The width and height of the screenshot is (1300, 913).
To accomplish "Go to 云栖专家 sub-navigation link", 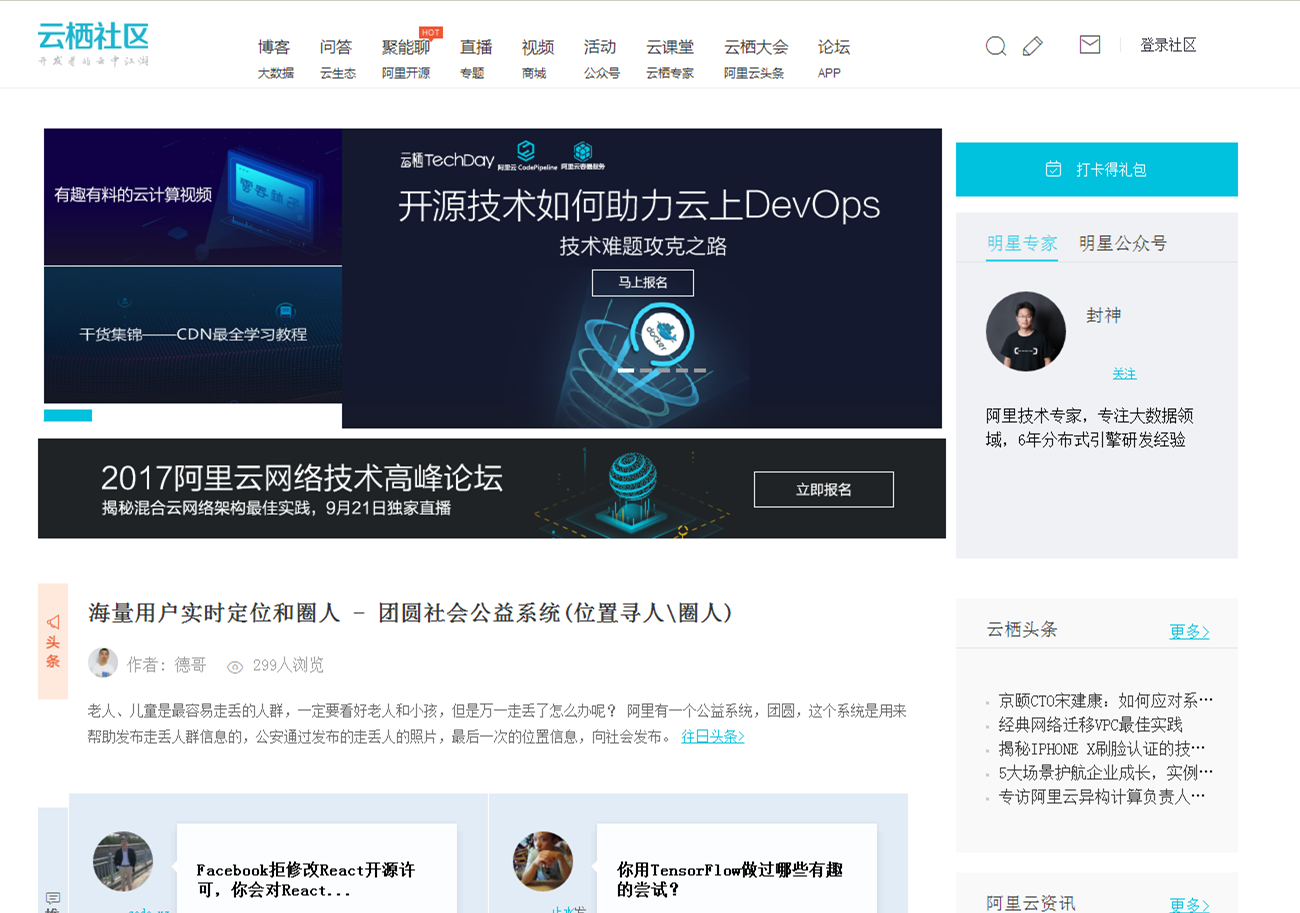I will (670, 73).
